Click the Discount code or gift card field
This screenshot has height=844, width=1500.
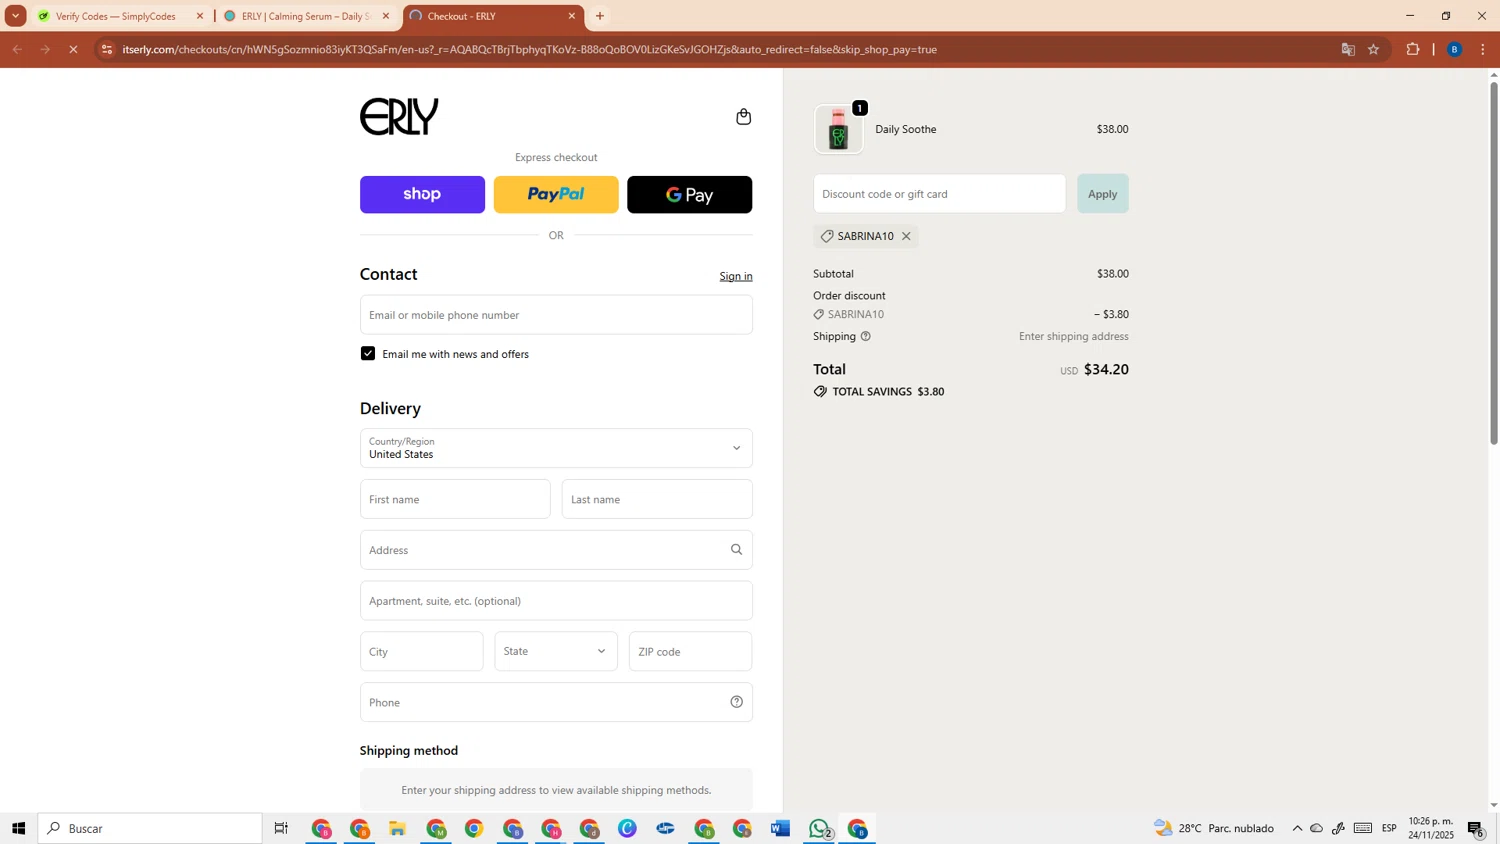[x=939, y=194]
